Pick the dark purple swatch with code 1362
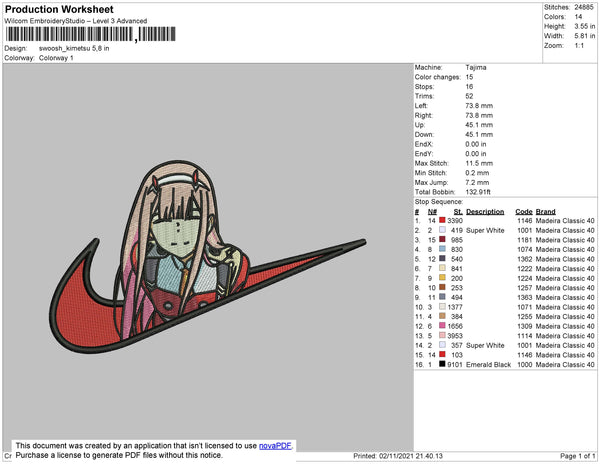The image size is (600, 464). (442, 259)
